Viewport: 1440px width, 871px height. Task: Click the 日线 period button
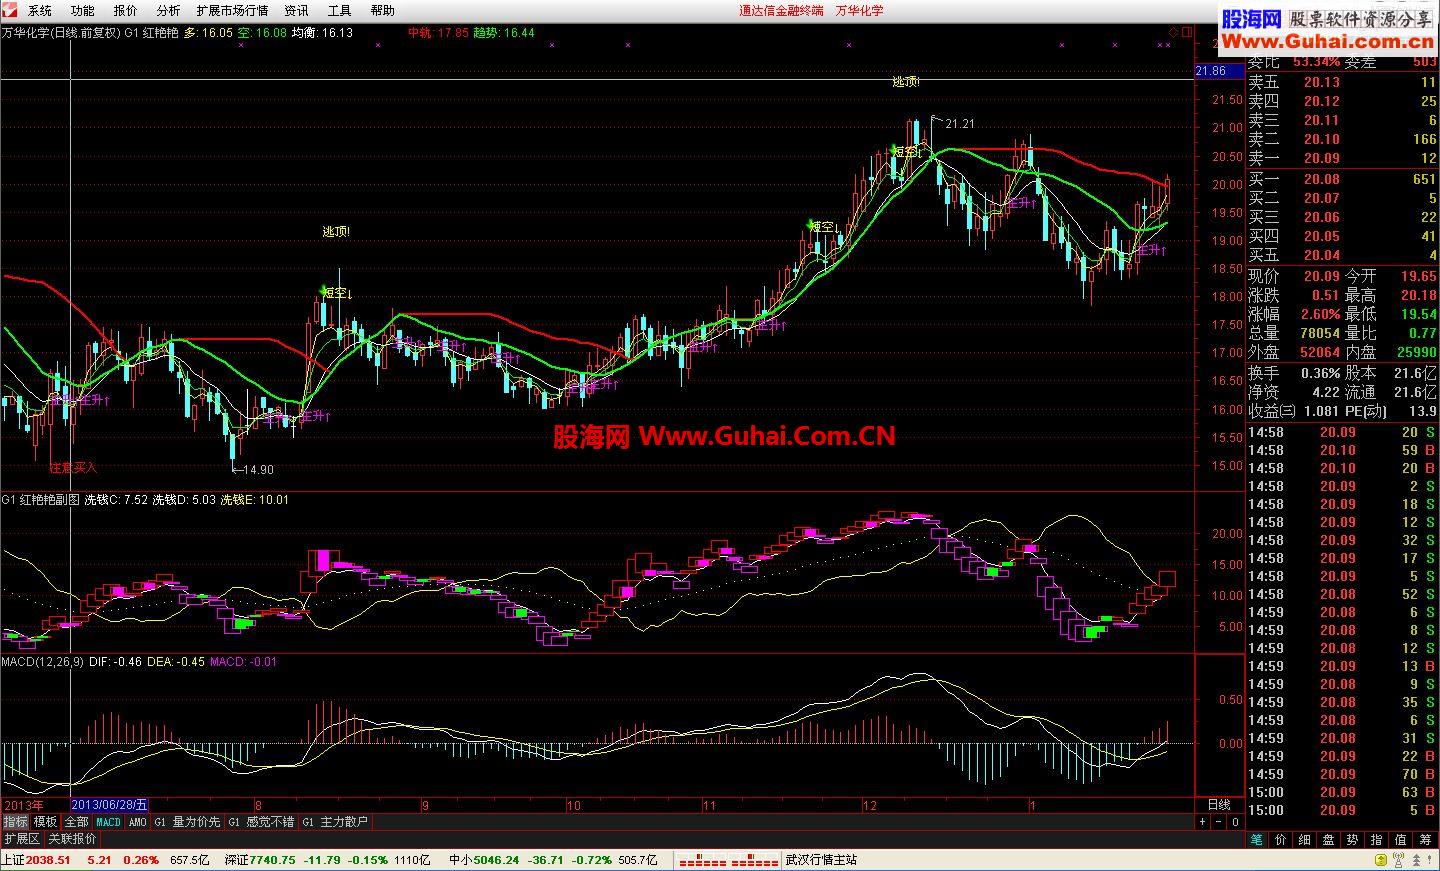(x=1219, y=805)
